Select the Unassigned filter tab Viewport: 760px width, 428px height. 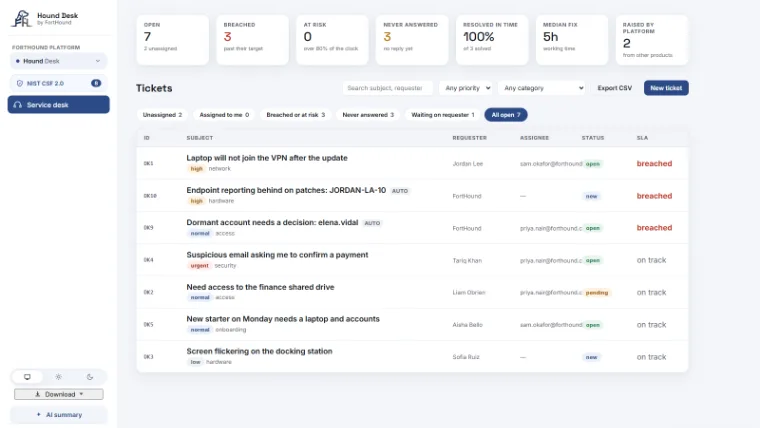162,115
